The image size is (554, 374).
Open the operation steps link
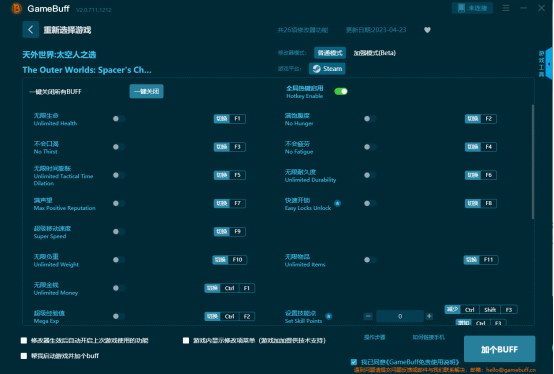[x=375, y=337]
